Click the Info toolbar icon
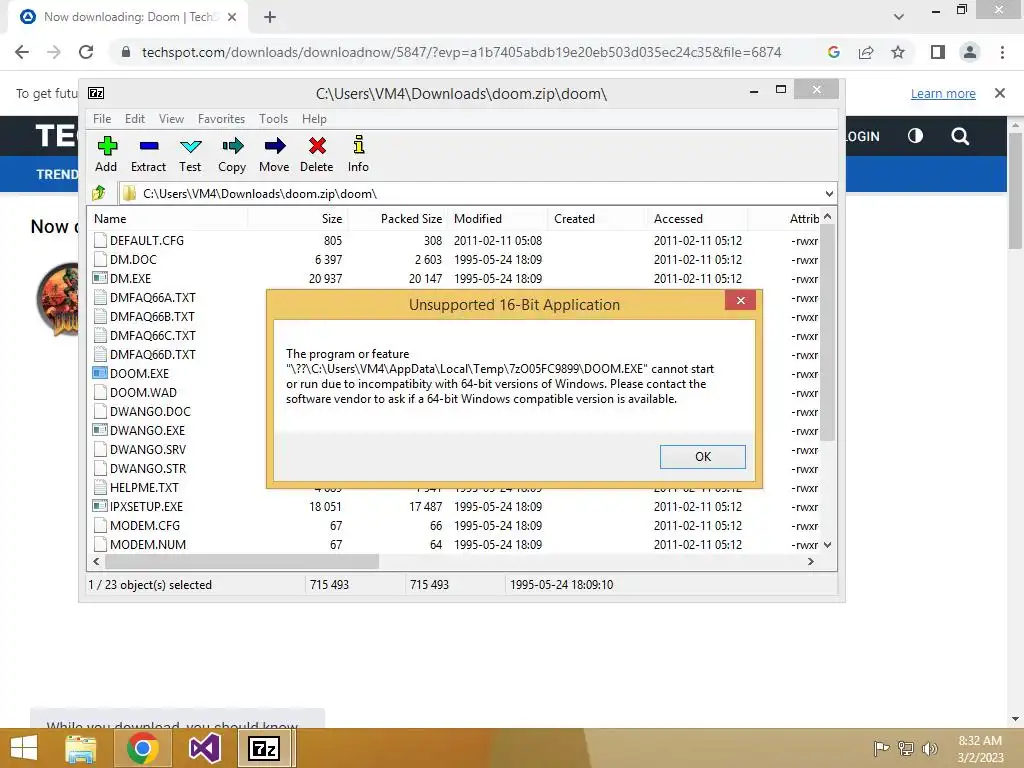Viewport: 1024px width, 768px height. coord(359,144)
